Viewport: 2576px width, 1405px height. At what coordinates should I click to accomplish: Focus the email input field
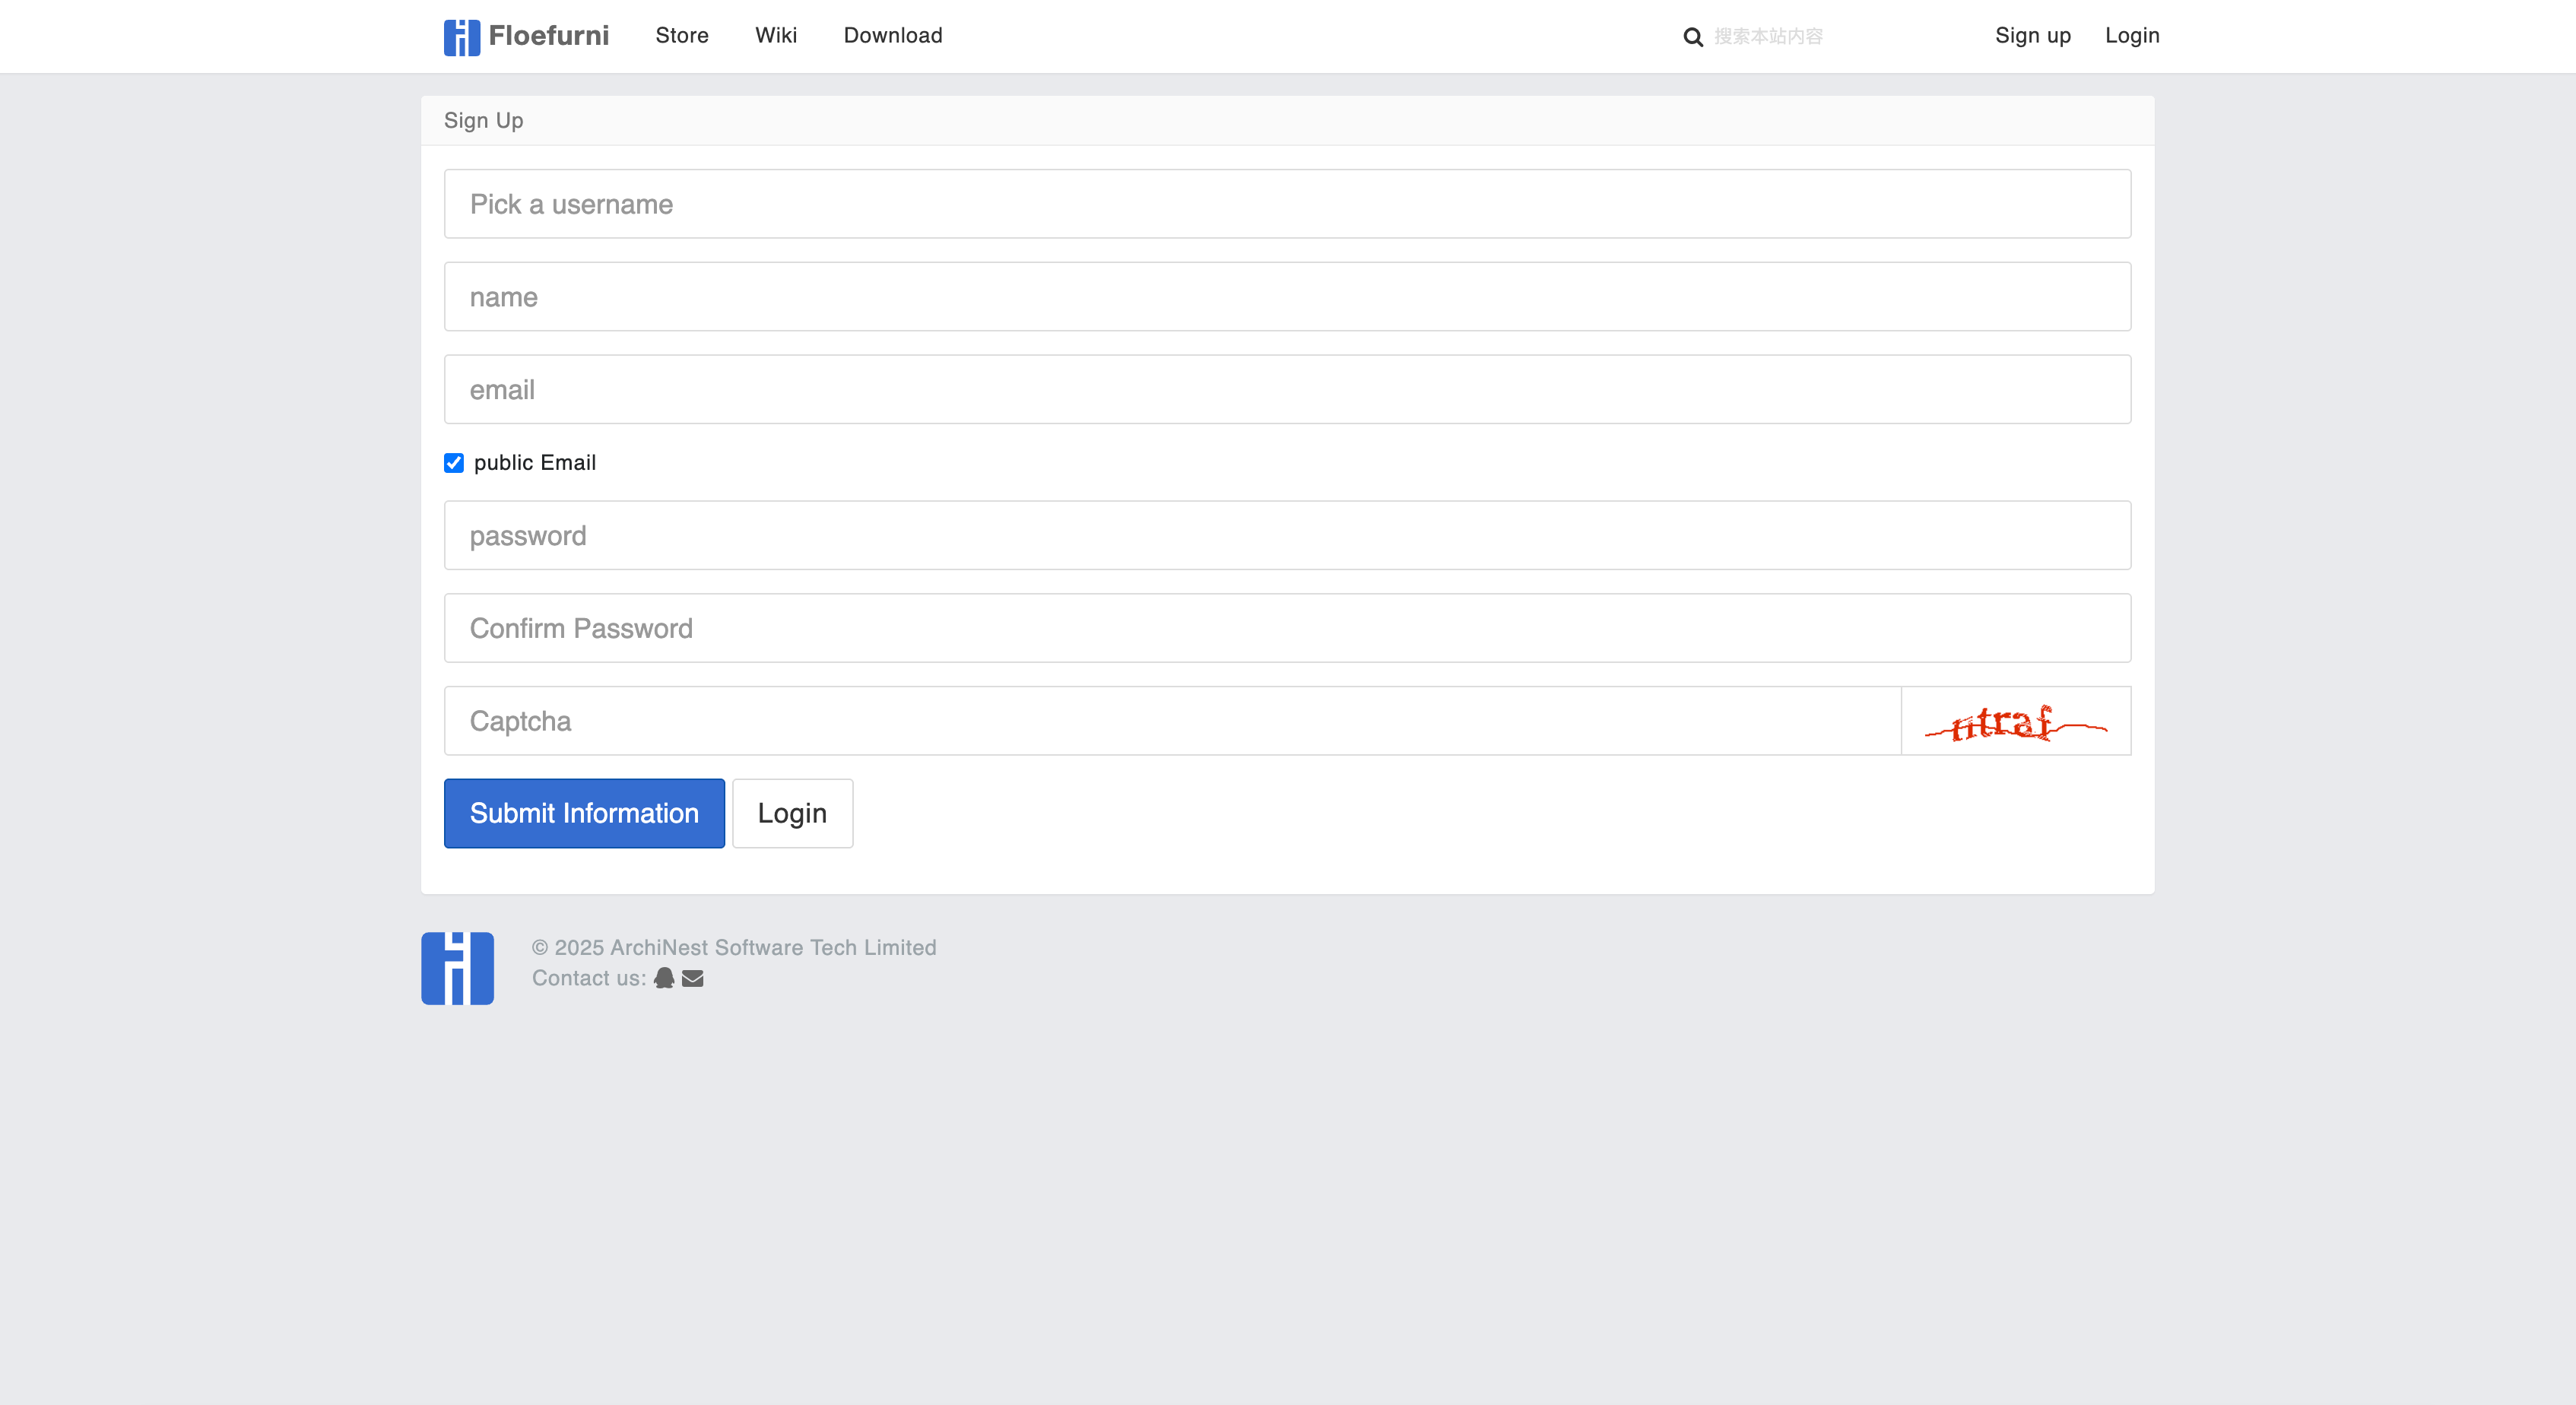click(x=1287, y=389)
